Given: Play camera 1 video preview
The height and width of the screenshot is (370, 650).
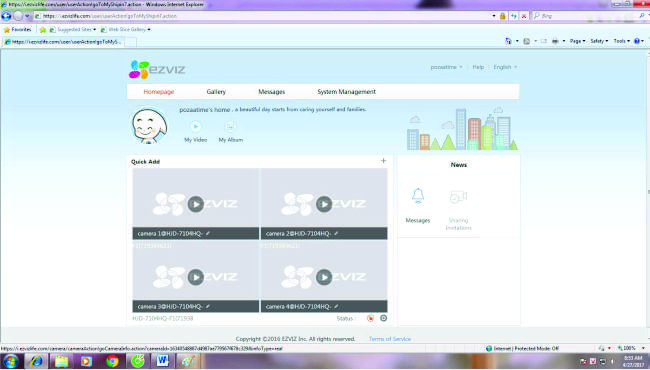Looking at the screenshot, I should [196, 204].
